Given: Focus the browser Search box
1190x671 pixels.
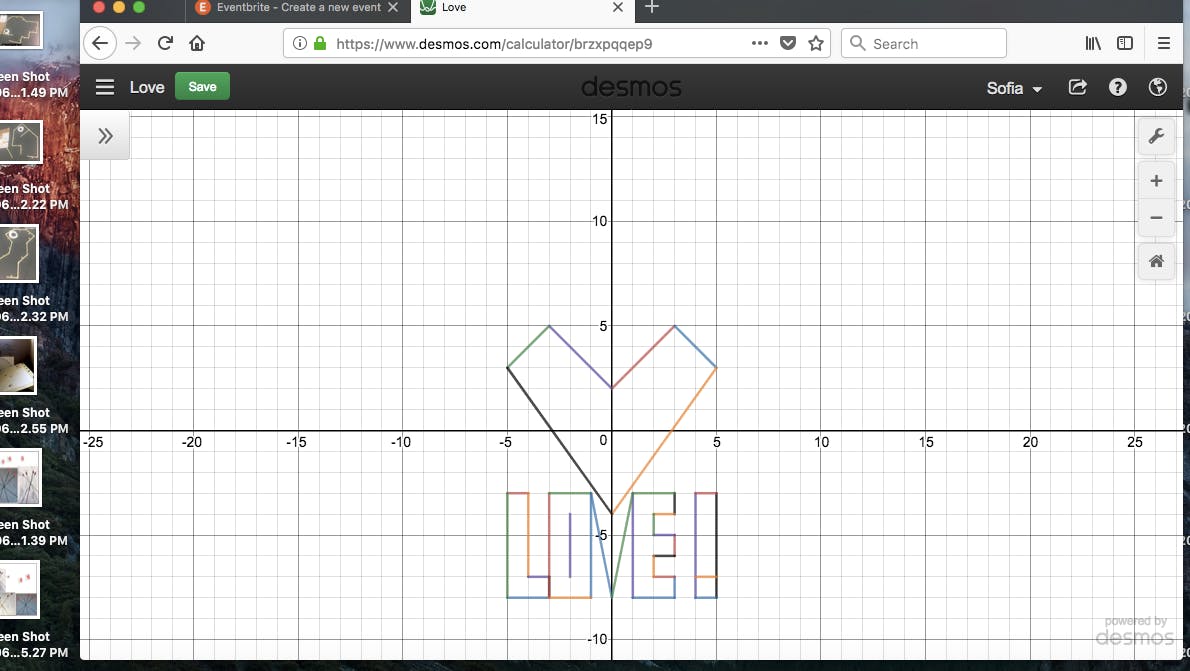Looking at the screenshot, I should (x=924, y=43).
